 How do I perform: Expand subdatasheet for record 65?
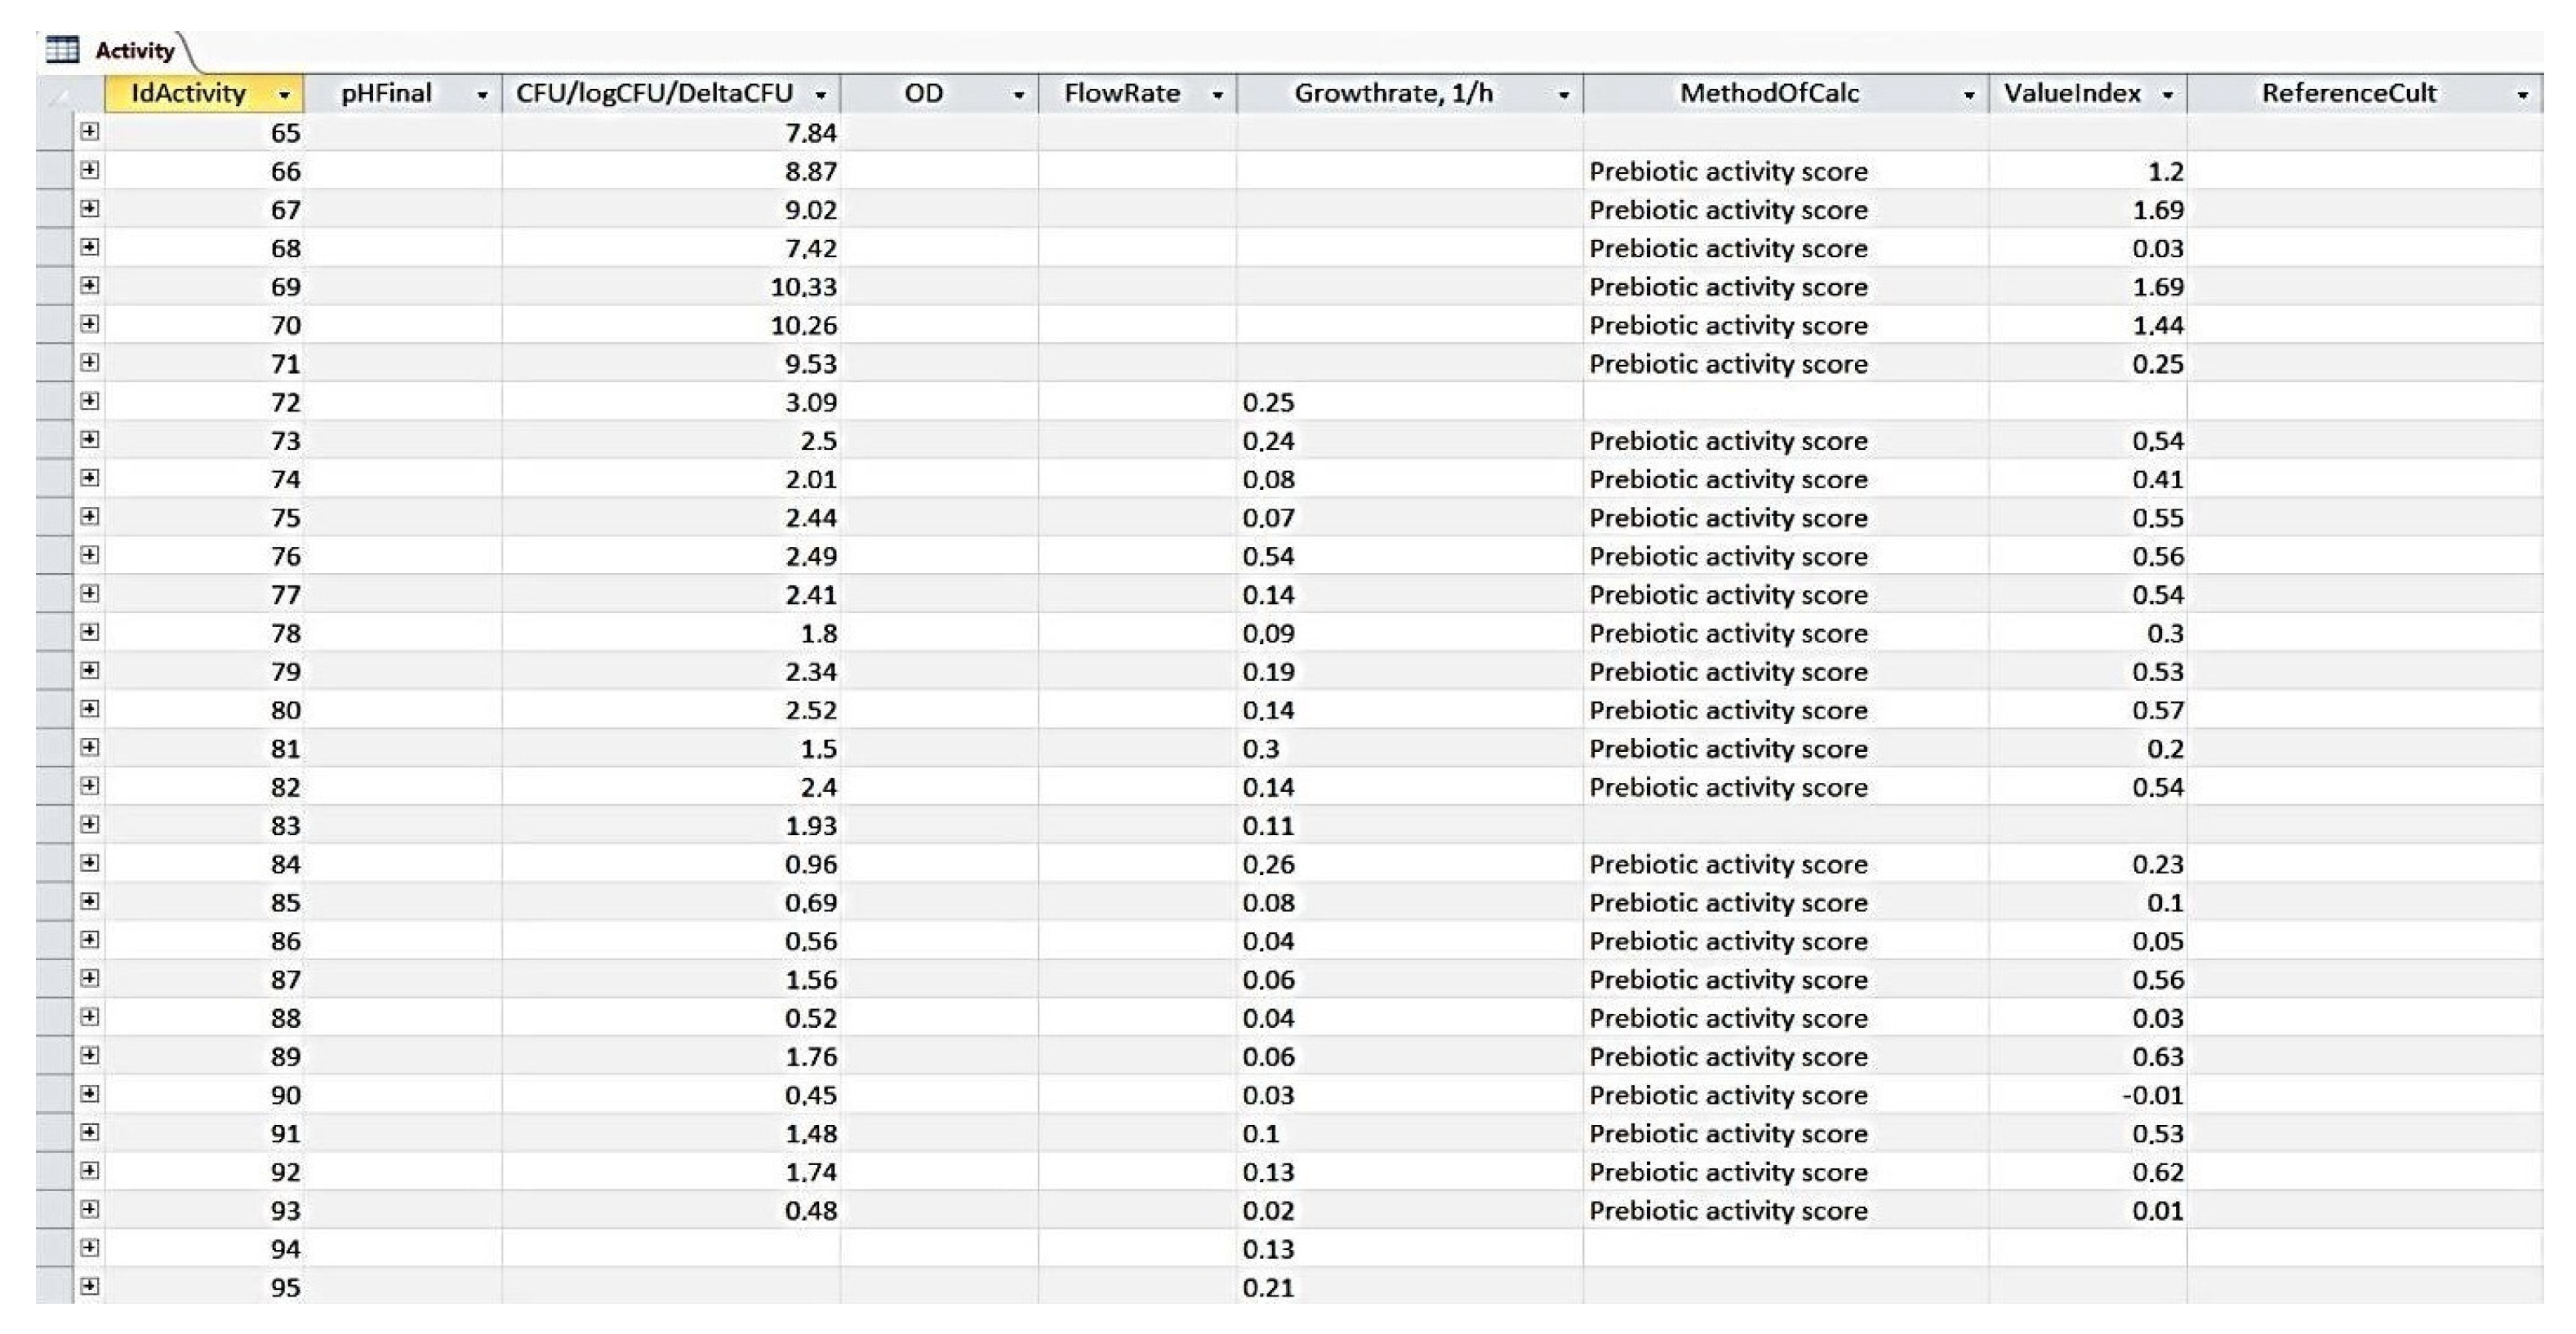pos(90,131)
